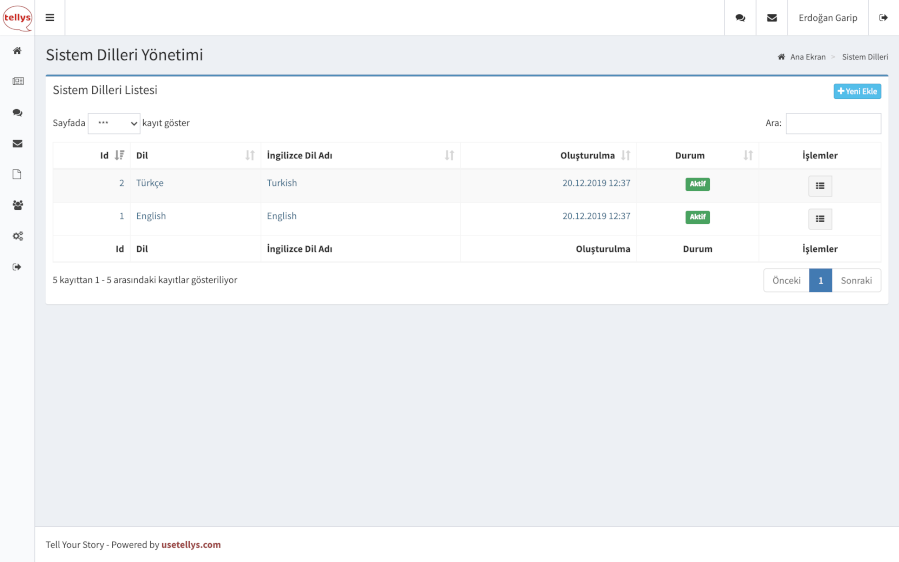The width and height of the screenshot is (899, 562).
Task: Open the records-per-page dropdown
Action: (114, 123)
